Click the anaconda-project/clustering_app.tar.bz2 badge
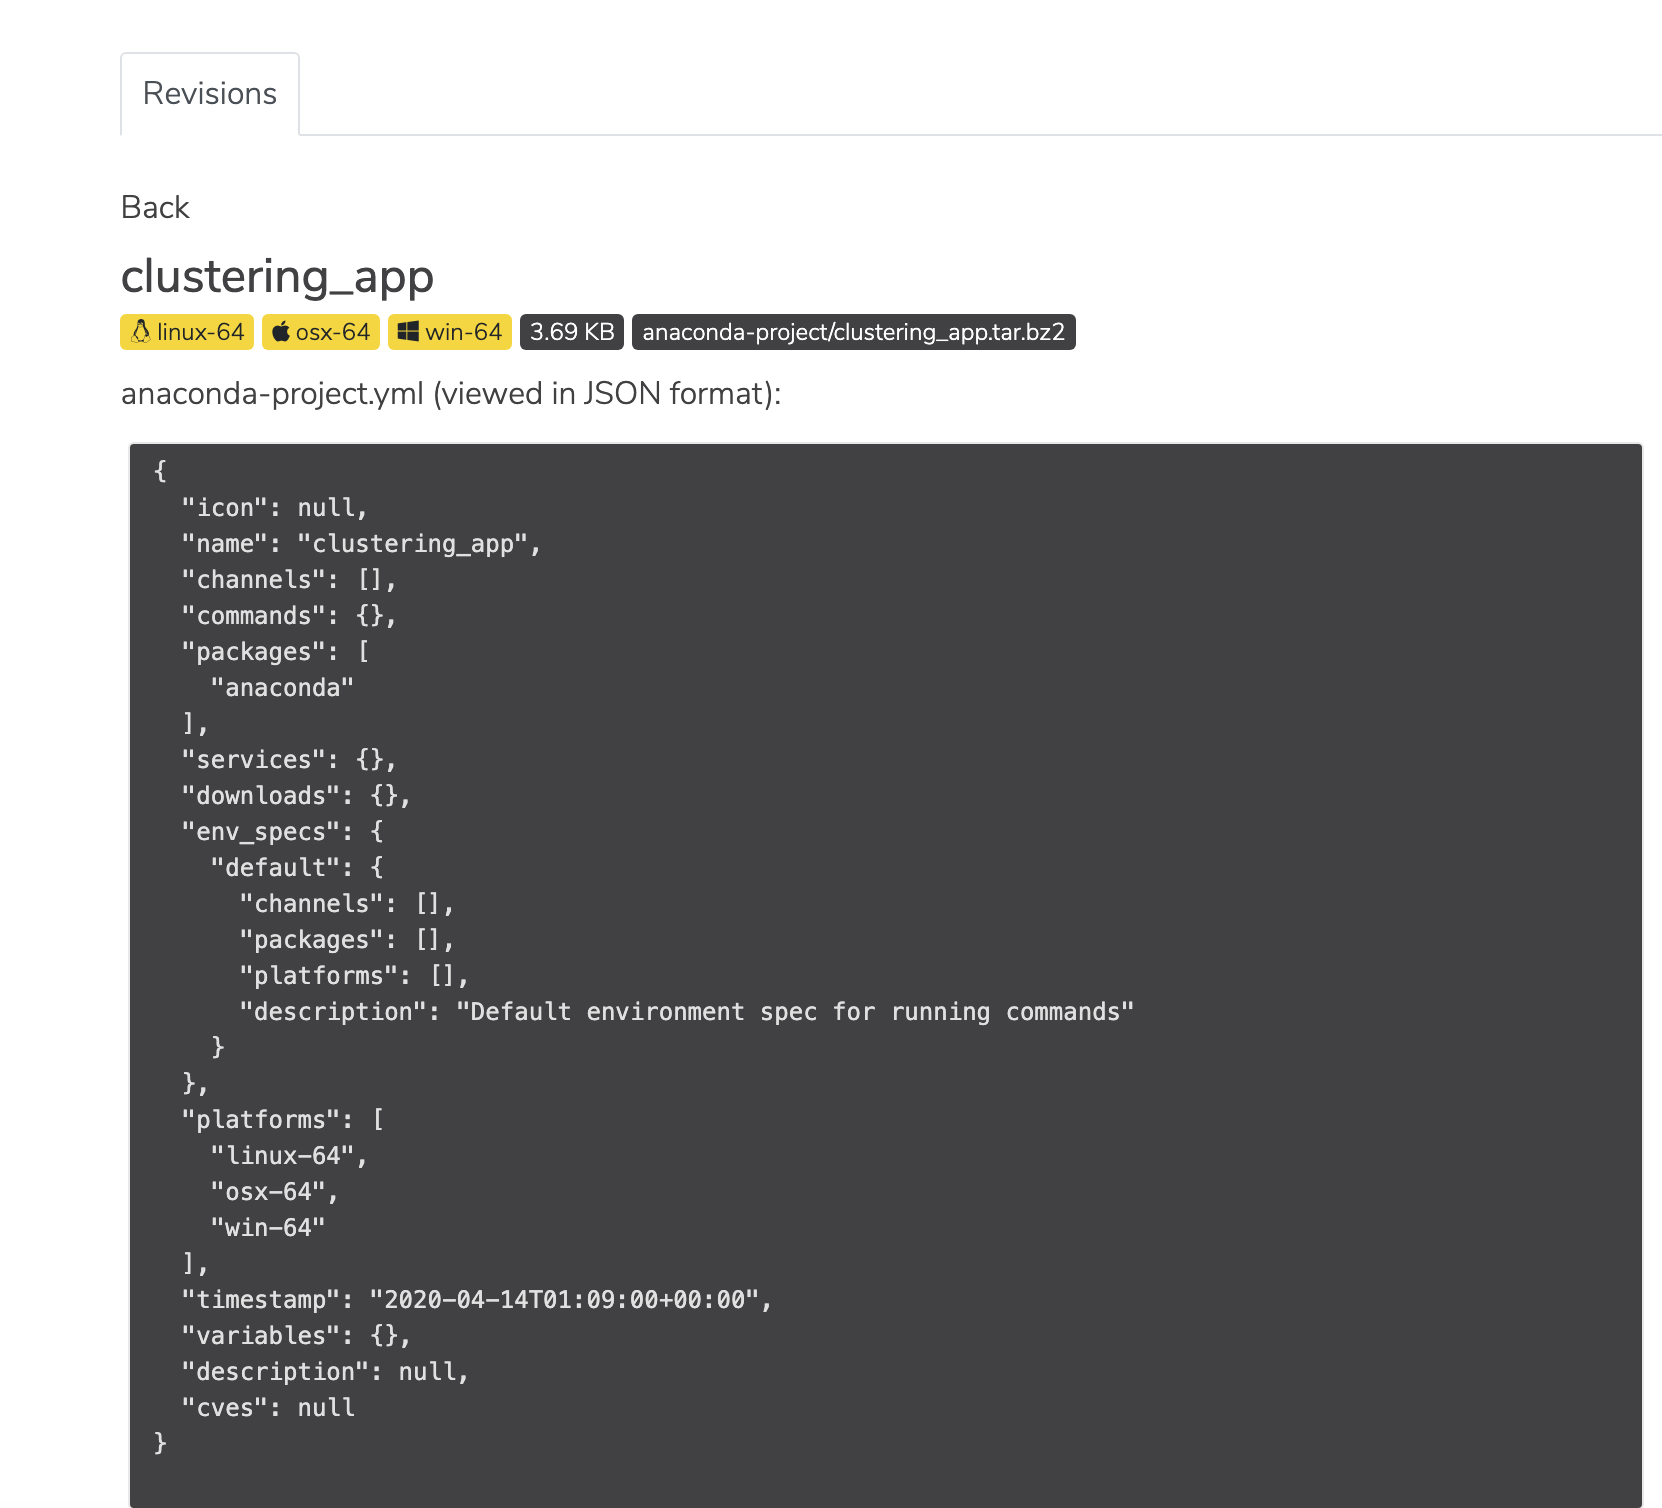The height and width of the screenshot is (1508, 1662). coord(854,332)
